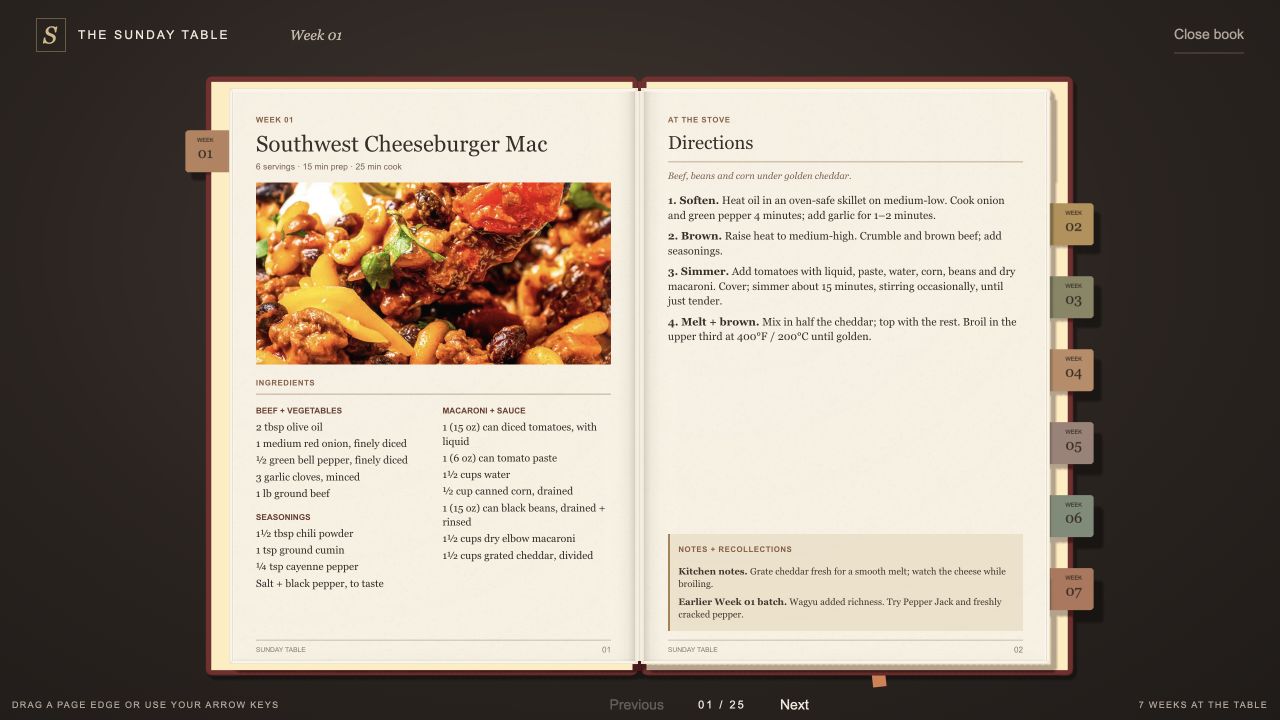Click the '2 tbsp olive oil' ingredient
1280x720 pixels.
click(289, 427)
